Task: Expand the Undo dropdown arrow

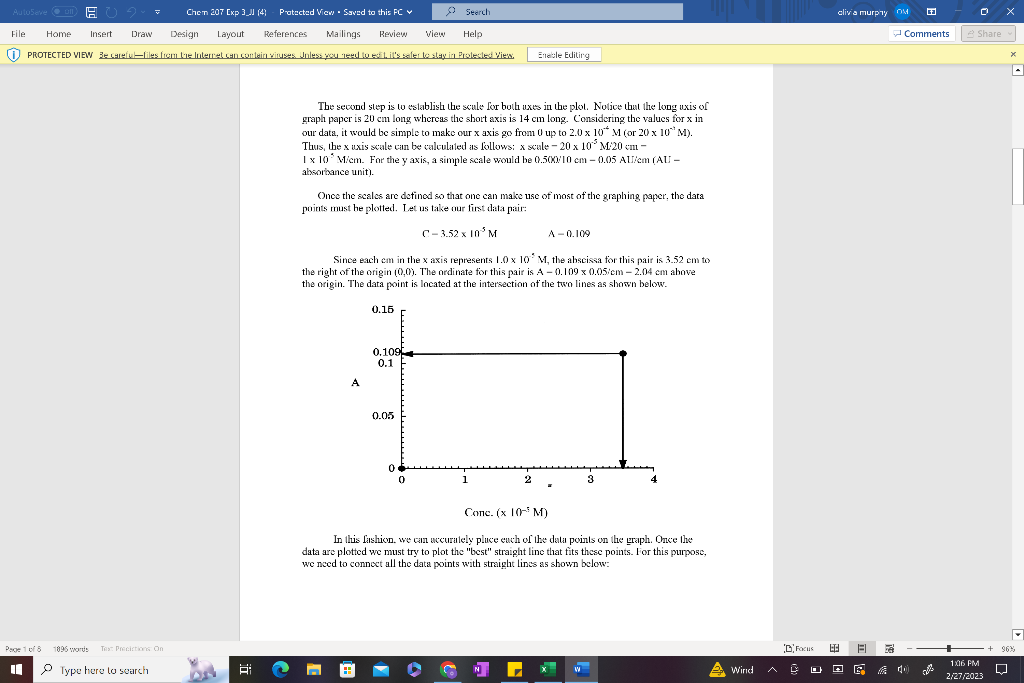Action: point(142,11)
